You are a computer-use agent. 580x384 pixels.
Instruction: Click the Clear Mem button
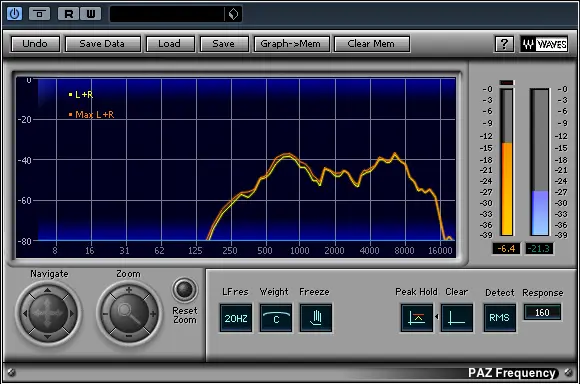371,44
